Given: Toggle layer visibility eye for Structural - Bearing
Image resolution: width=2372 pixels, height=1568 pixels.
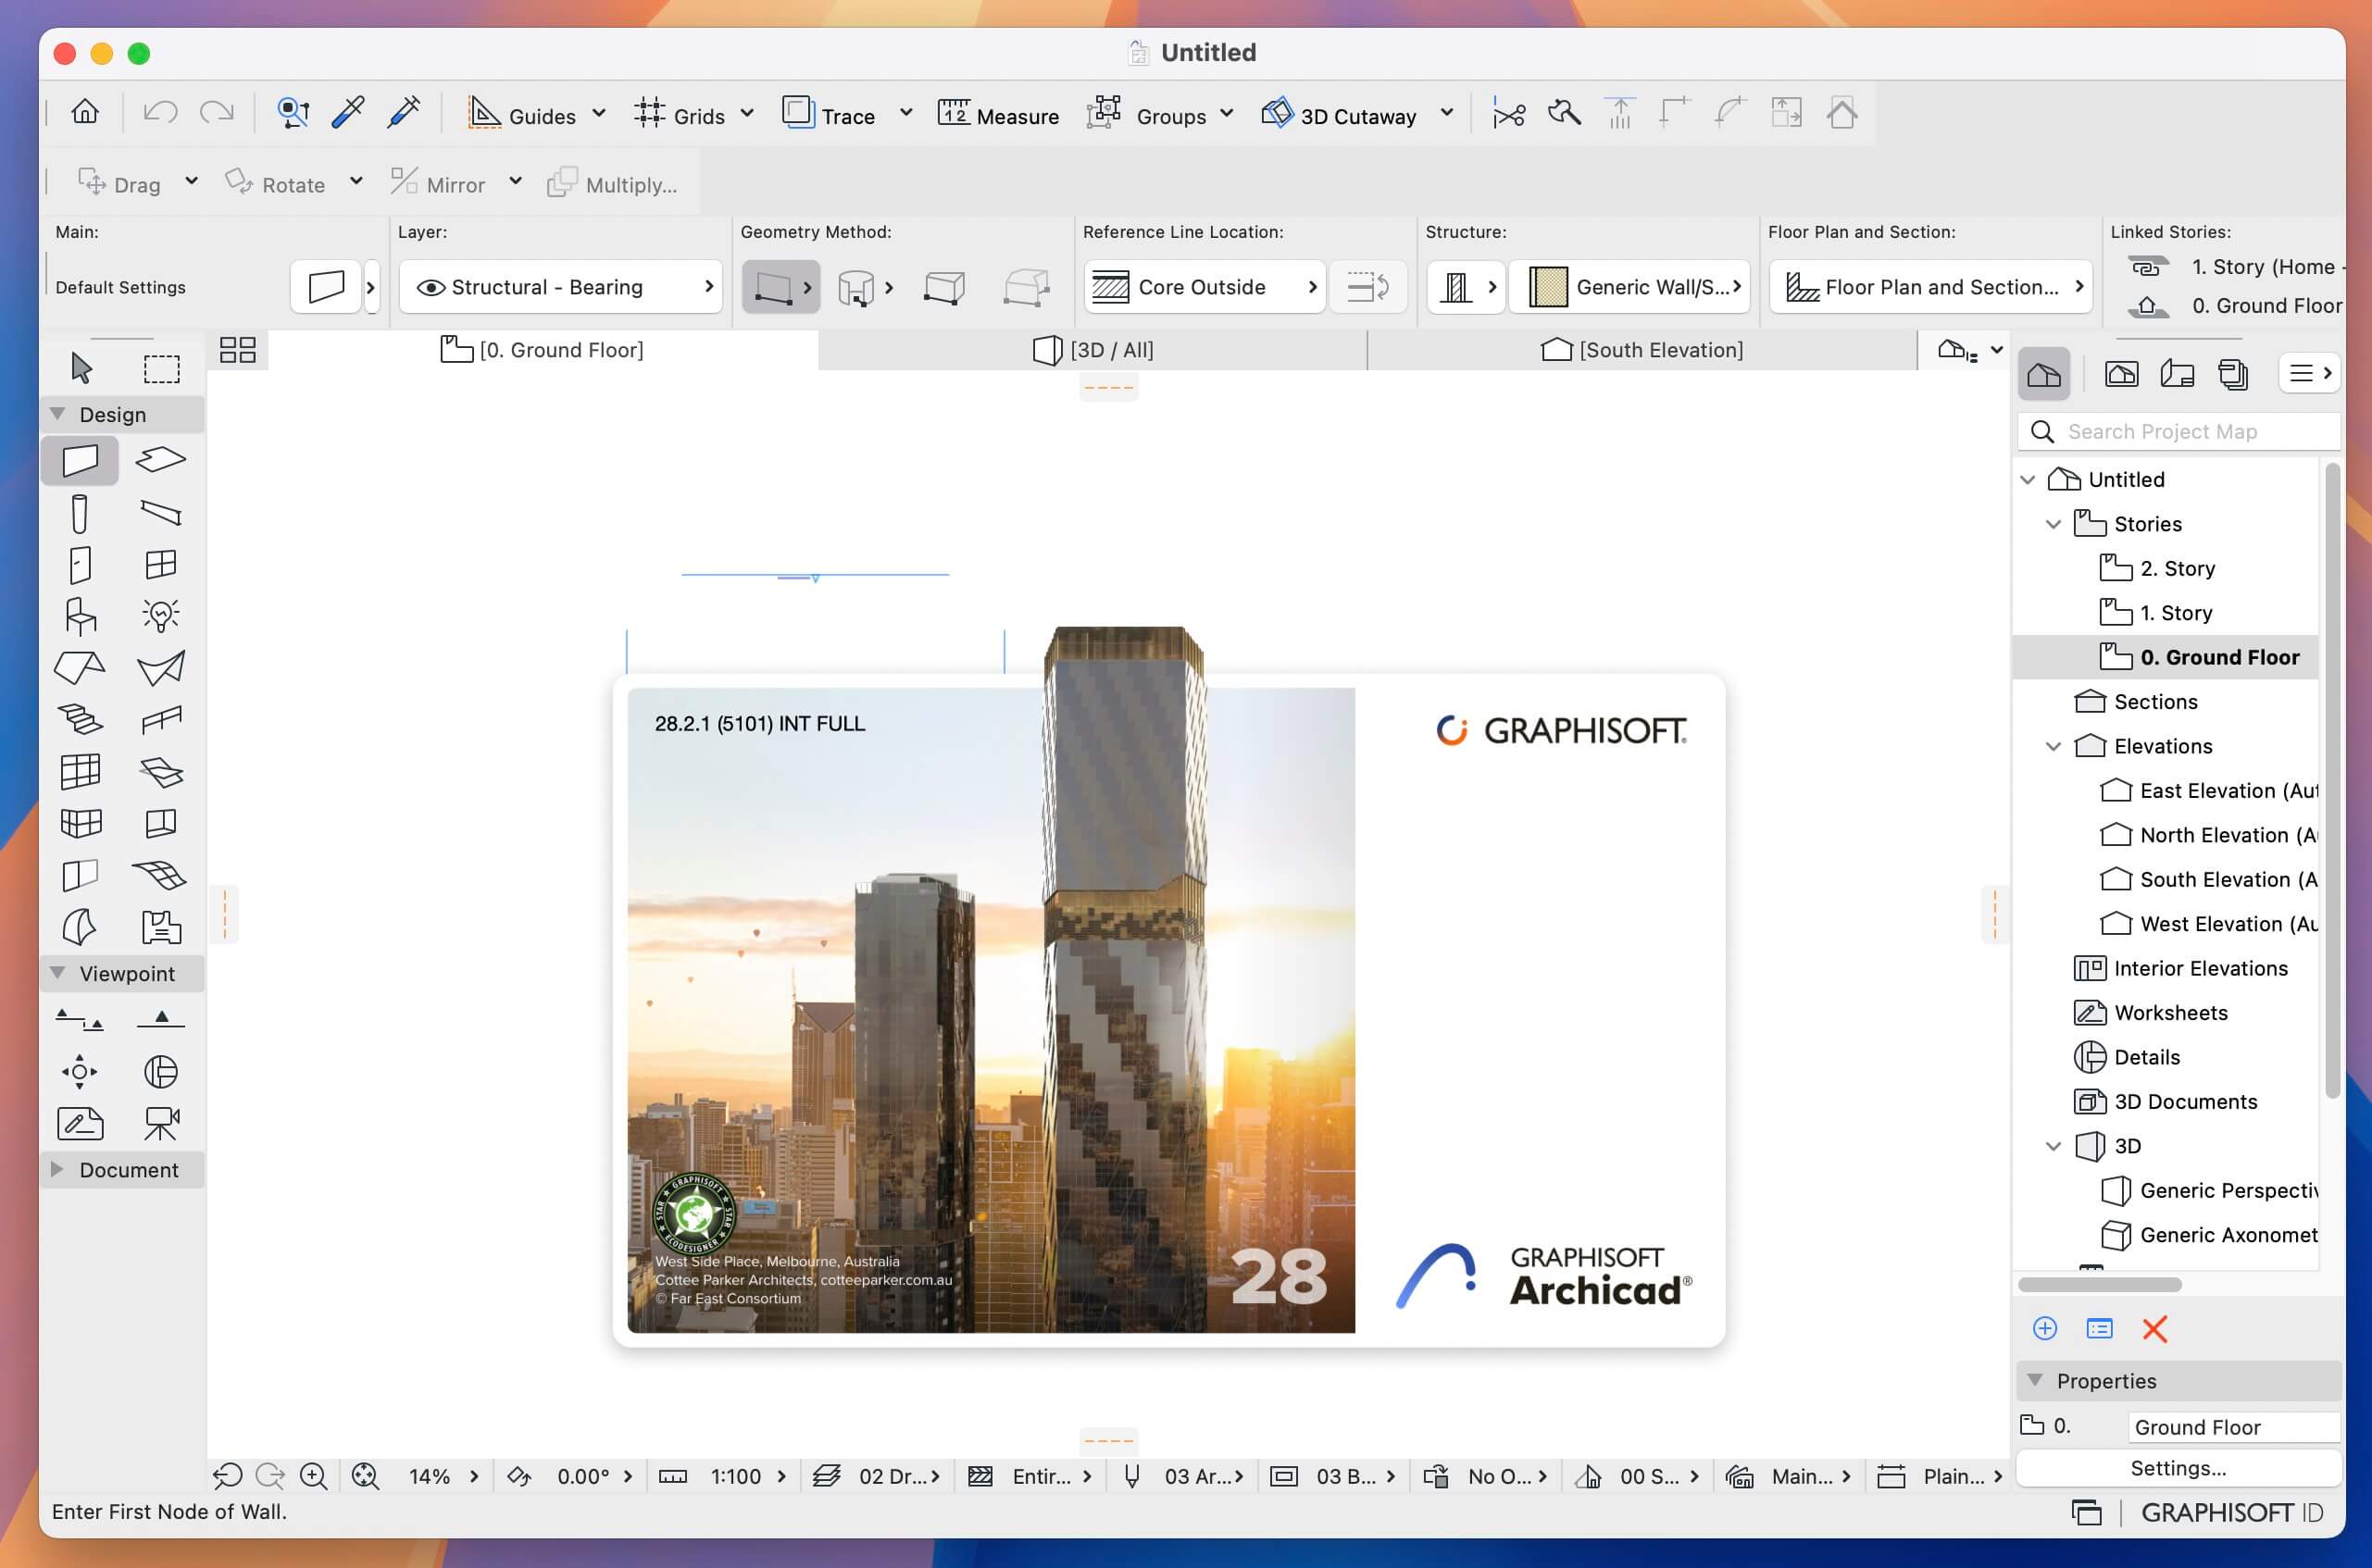Looking at the screenshot, I should tap(431, 288).
